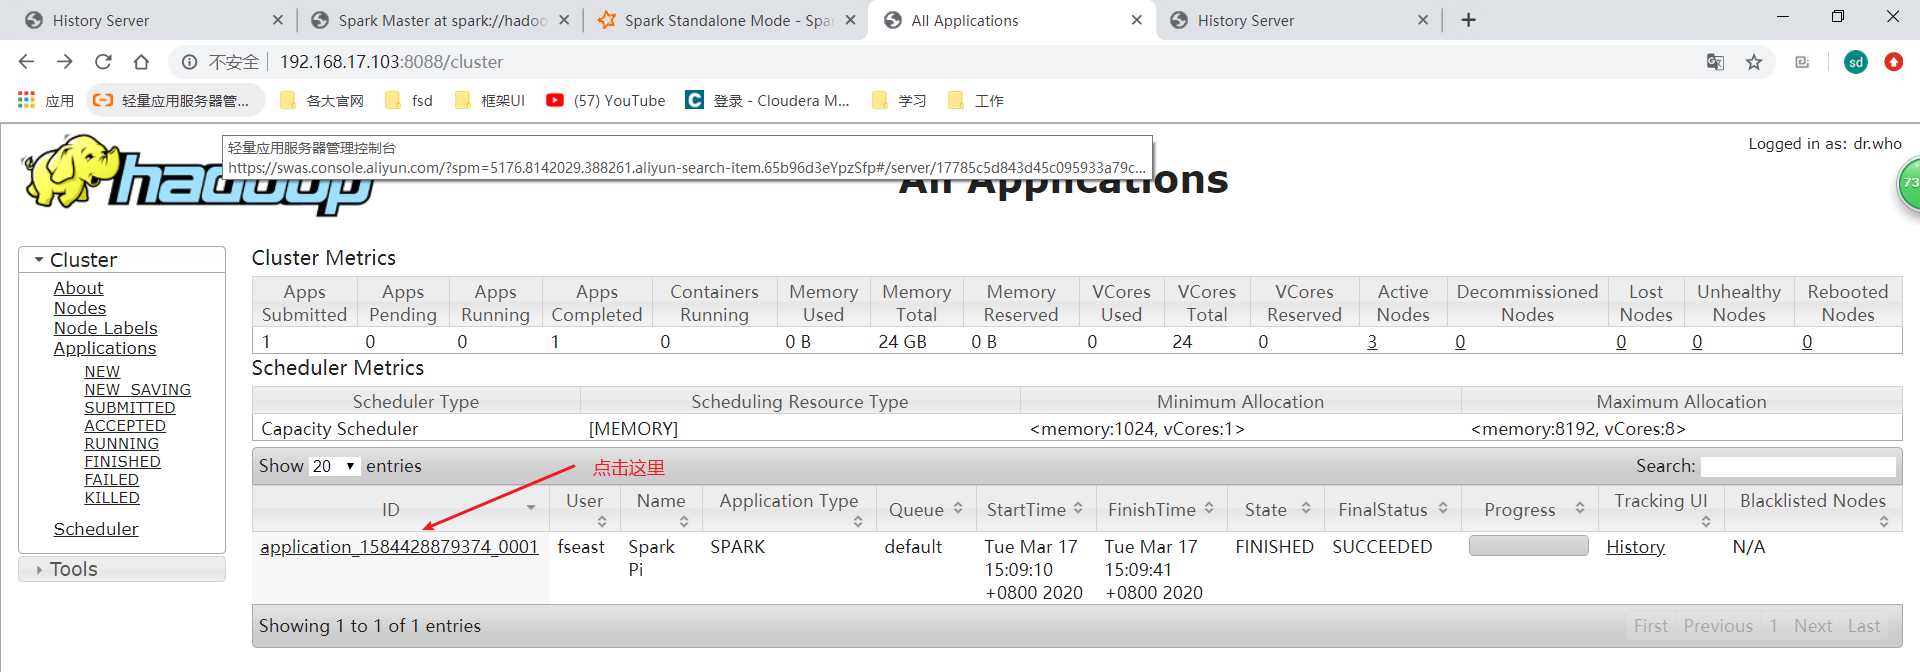Open the Node Labels link

tap(105, 328)
